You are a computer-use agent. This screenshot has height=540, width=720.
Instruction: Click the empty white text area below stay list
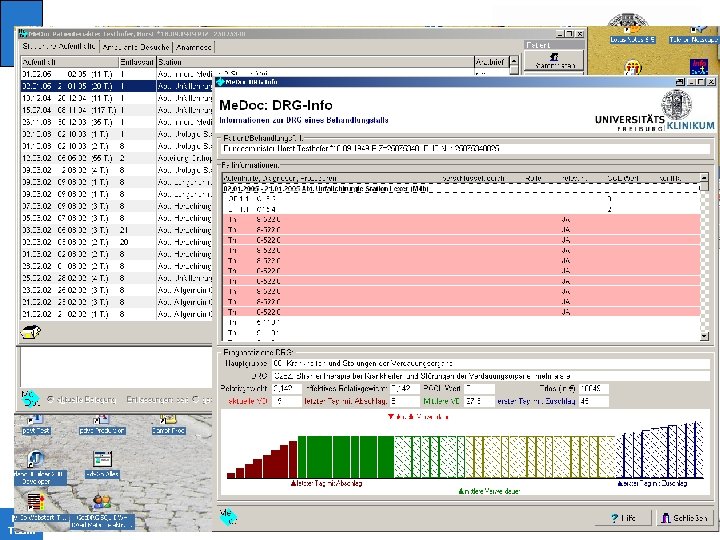click(116, 367)
